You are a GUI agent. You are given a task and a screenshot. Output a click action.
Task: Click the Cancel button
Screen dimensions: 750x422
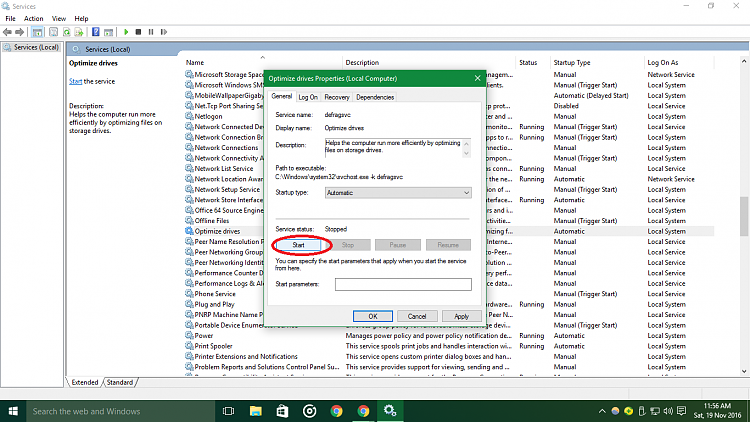(417, 316)
